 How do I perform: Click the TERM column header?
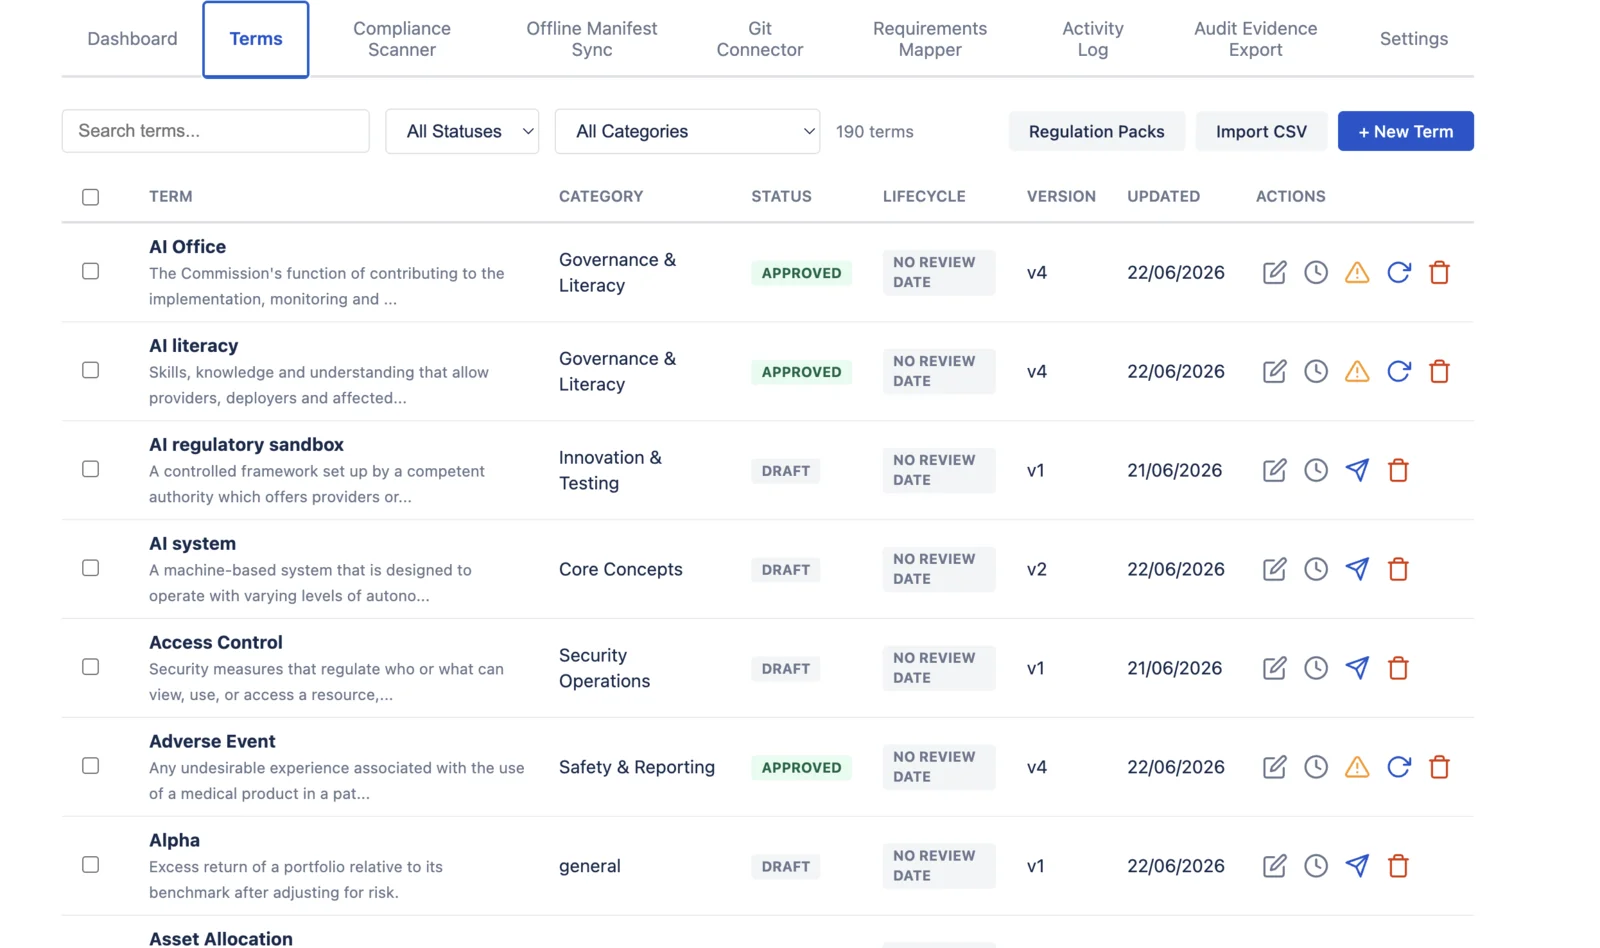pyautogui.click(x=171, y=196)
